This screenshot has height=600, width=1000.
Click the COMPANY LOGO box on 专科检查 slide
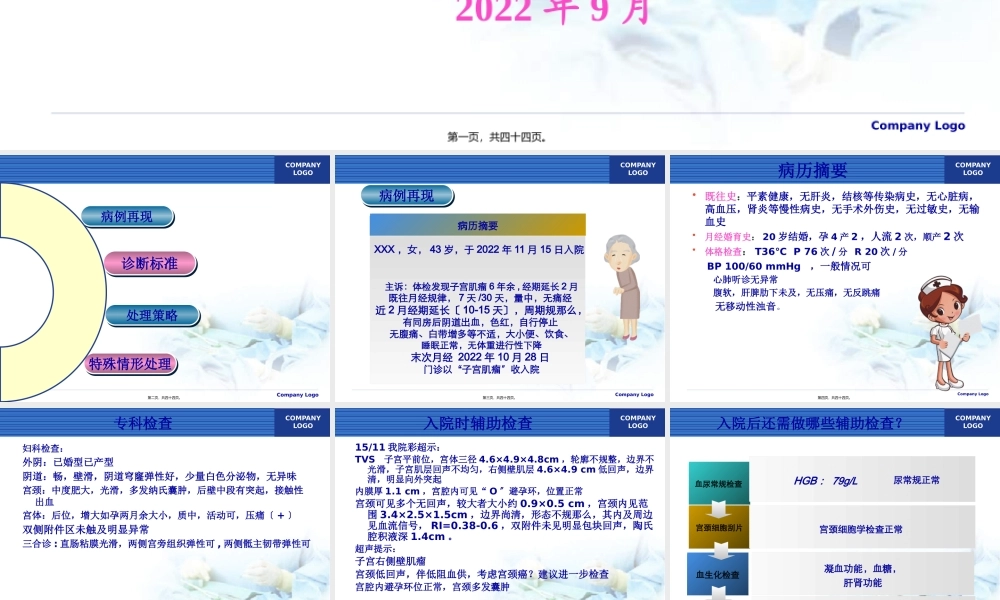(303, 423)
